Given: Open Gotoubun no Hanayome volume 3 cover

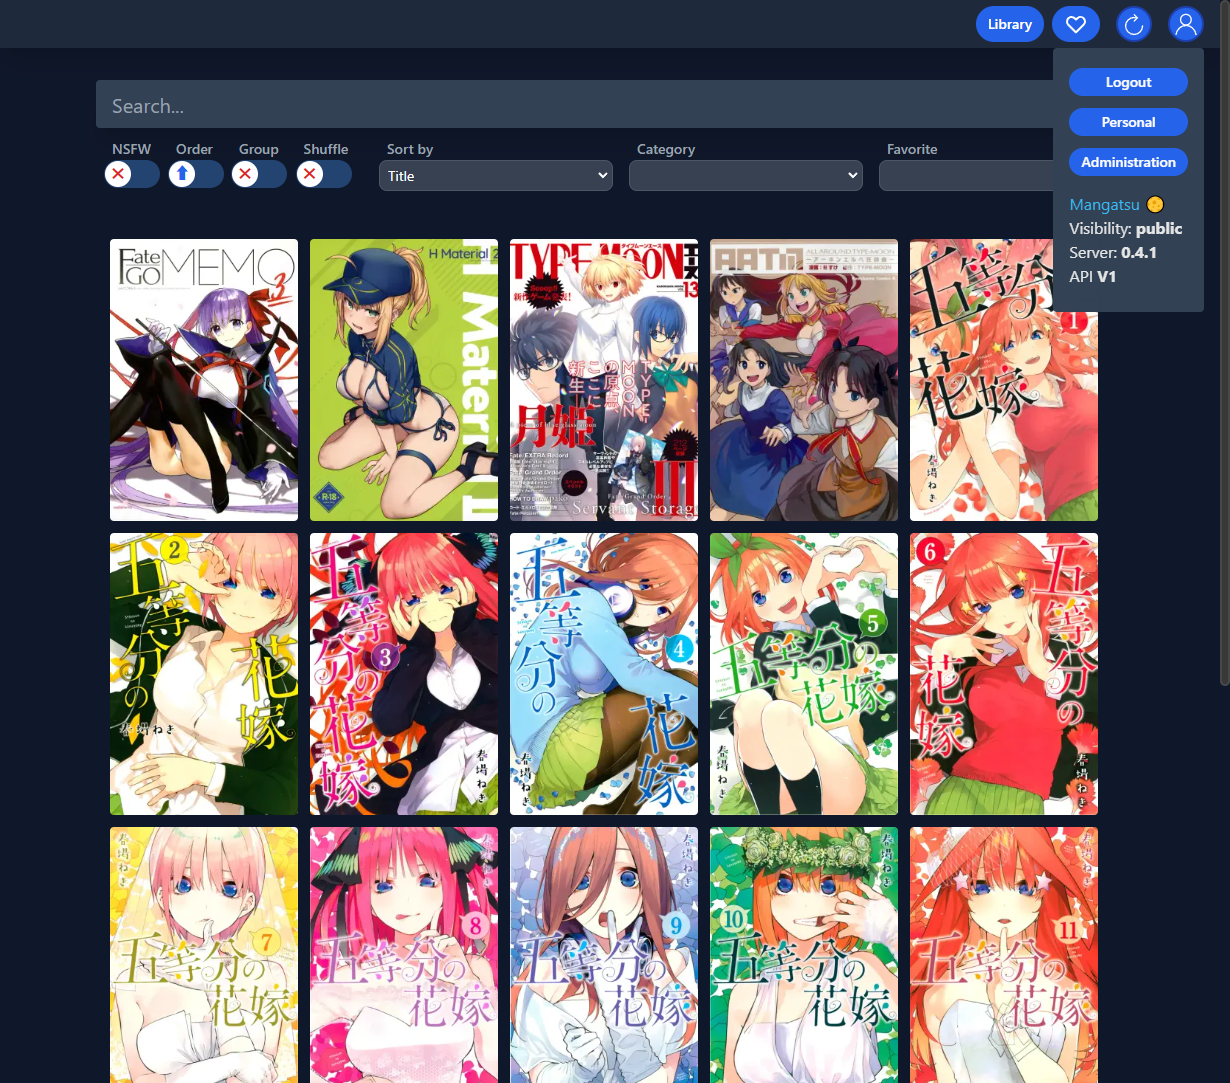Looking at the screenshot, I should (x=404, y=674).
